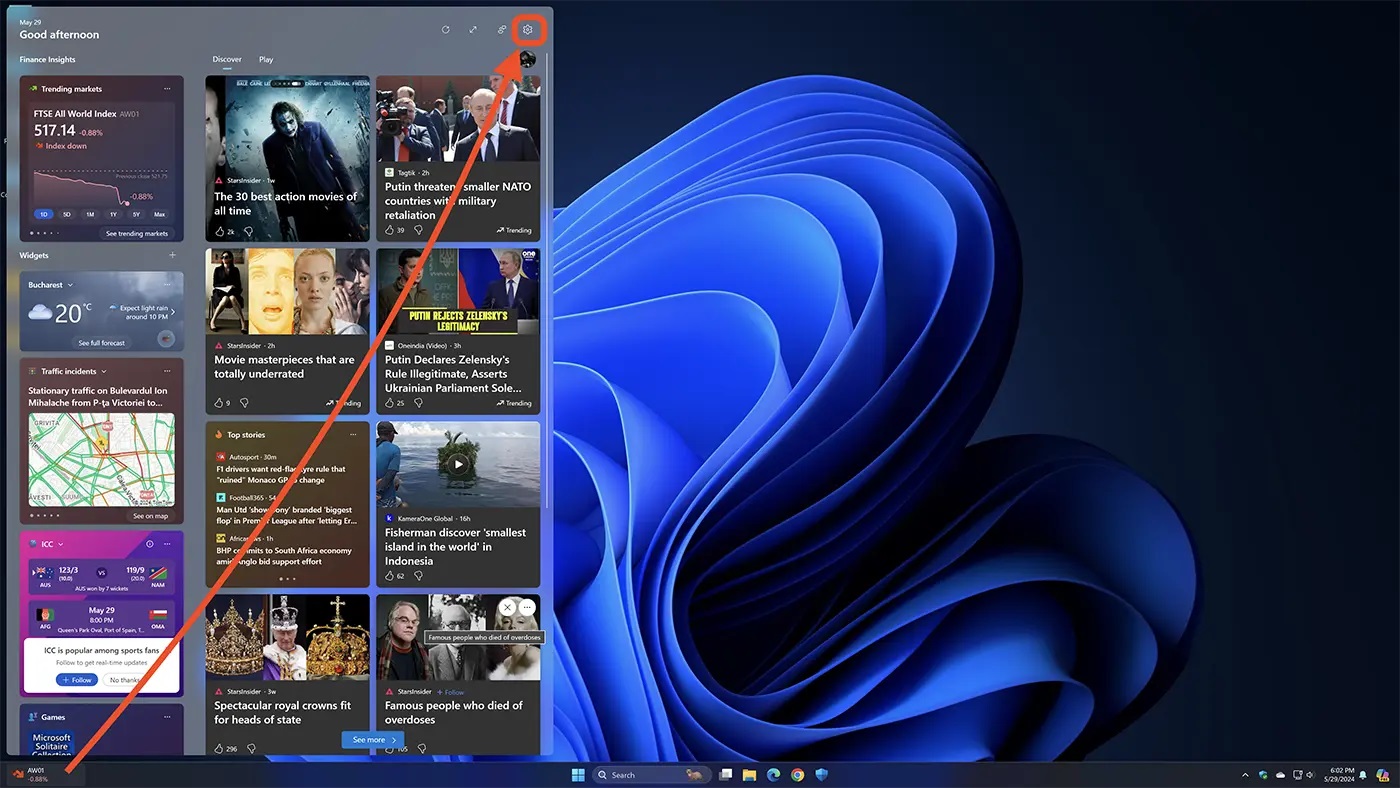
Task: Switch markets chart to 1Y range
Action: point(113,214)
